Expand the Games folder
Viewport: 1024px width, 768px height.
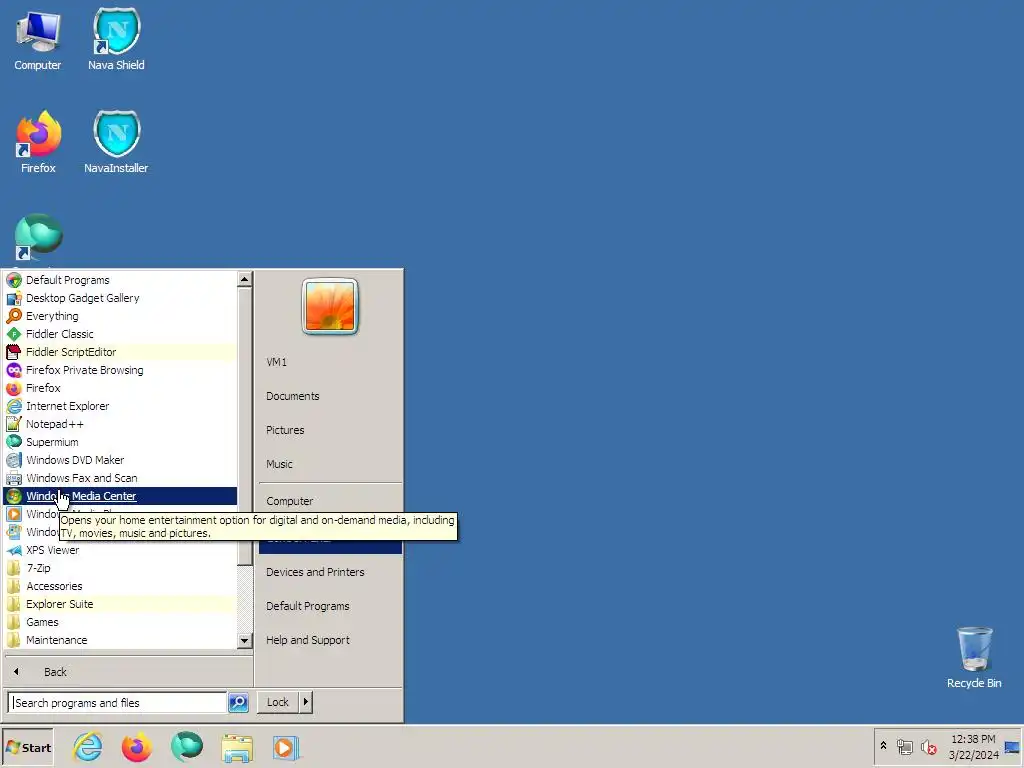tap(120, 622)
